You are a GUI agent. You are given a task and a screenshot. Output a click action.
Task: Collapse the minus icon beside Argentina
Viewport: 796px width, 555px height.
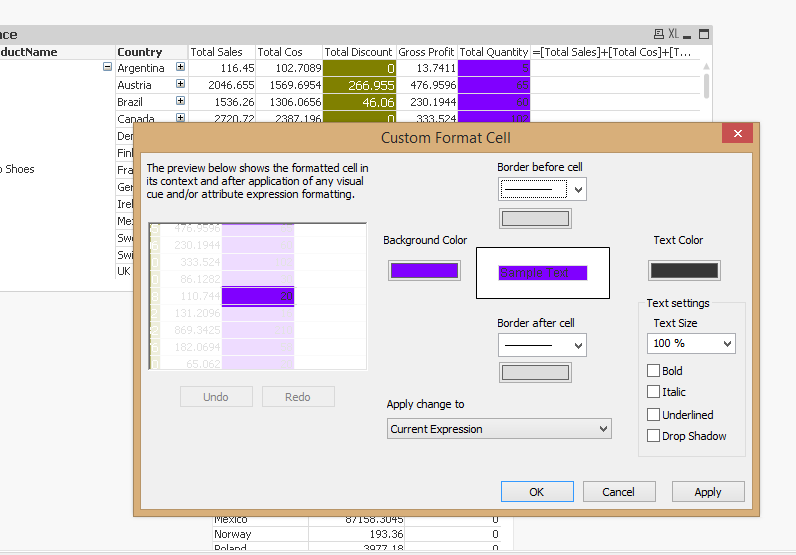[x=107, y=67]
